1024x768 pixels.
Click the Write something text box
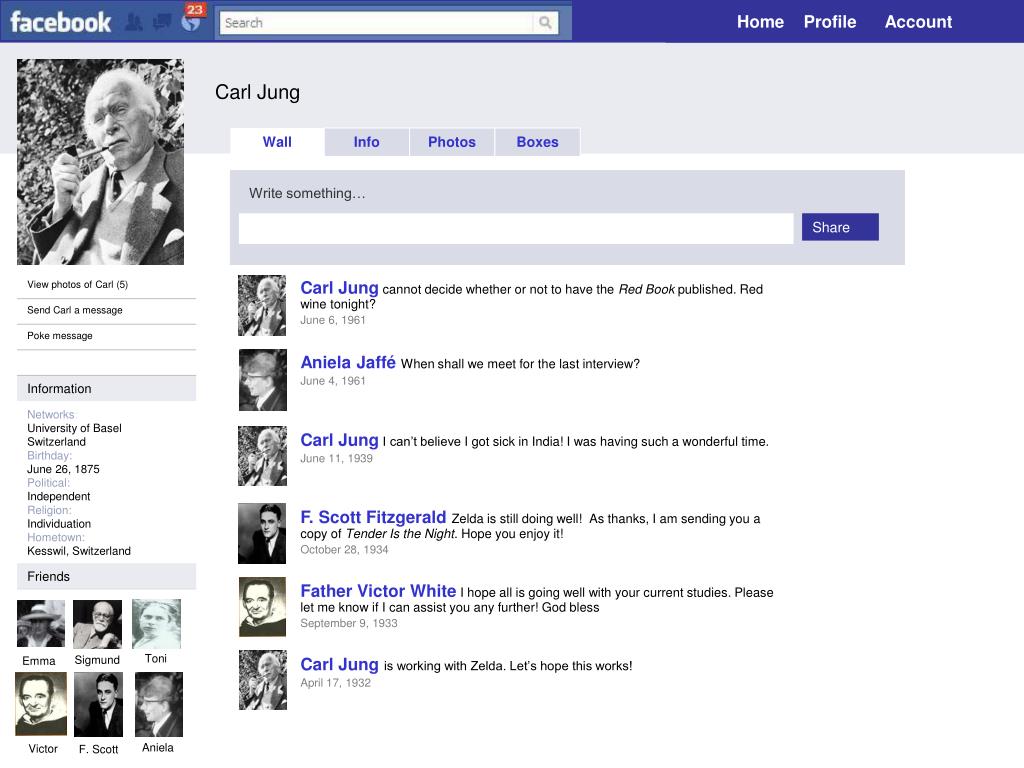pyautogui.click(x=516, y=229)
